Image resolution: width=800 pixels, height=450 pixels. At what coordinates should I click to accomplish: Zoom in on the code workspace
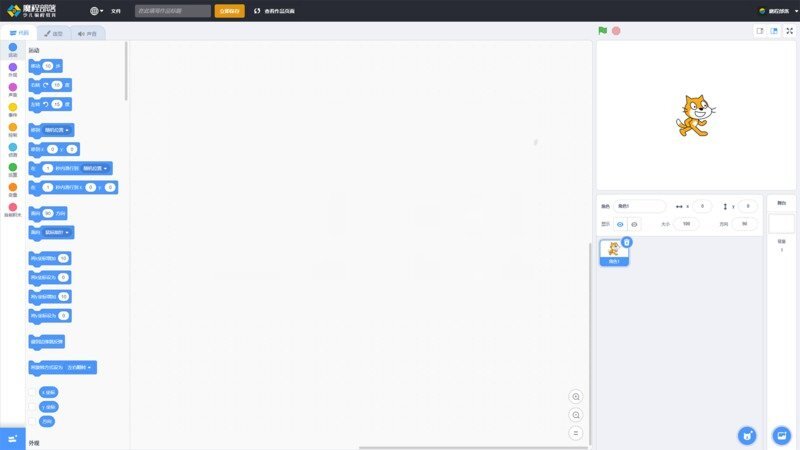(575, 397)
